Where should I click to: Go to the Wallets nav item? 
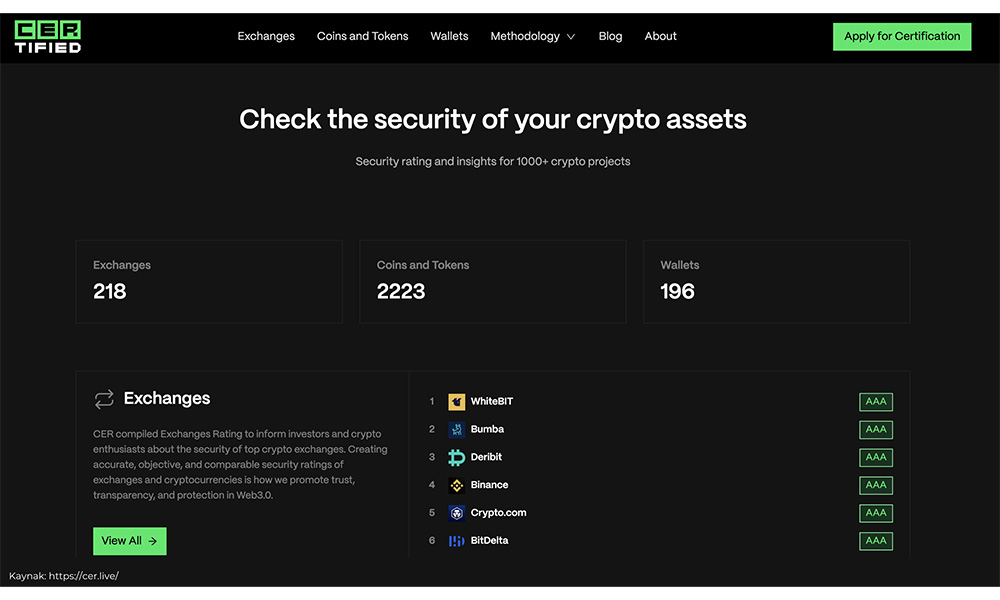(x=449, y=36)
